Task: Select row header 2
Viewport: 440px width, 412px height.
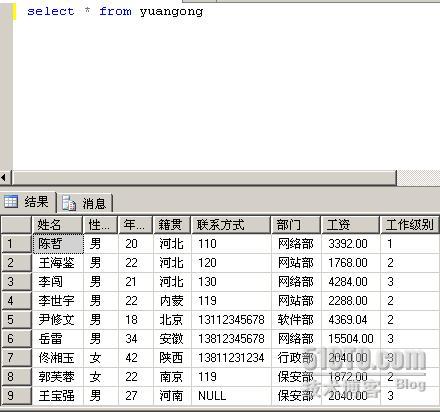Action: (x=16, y=263)
